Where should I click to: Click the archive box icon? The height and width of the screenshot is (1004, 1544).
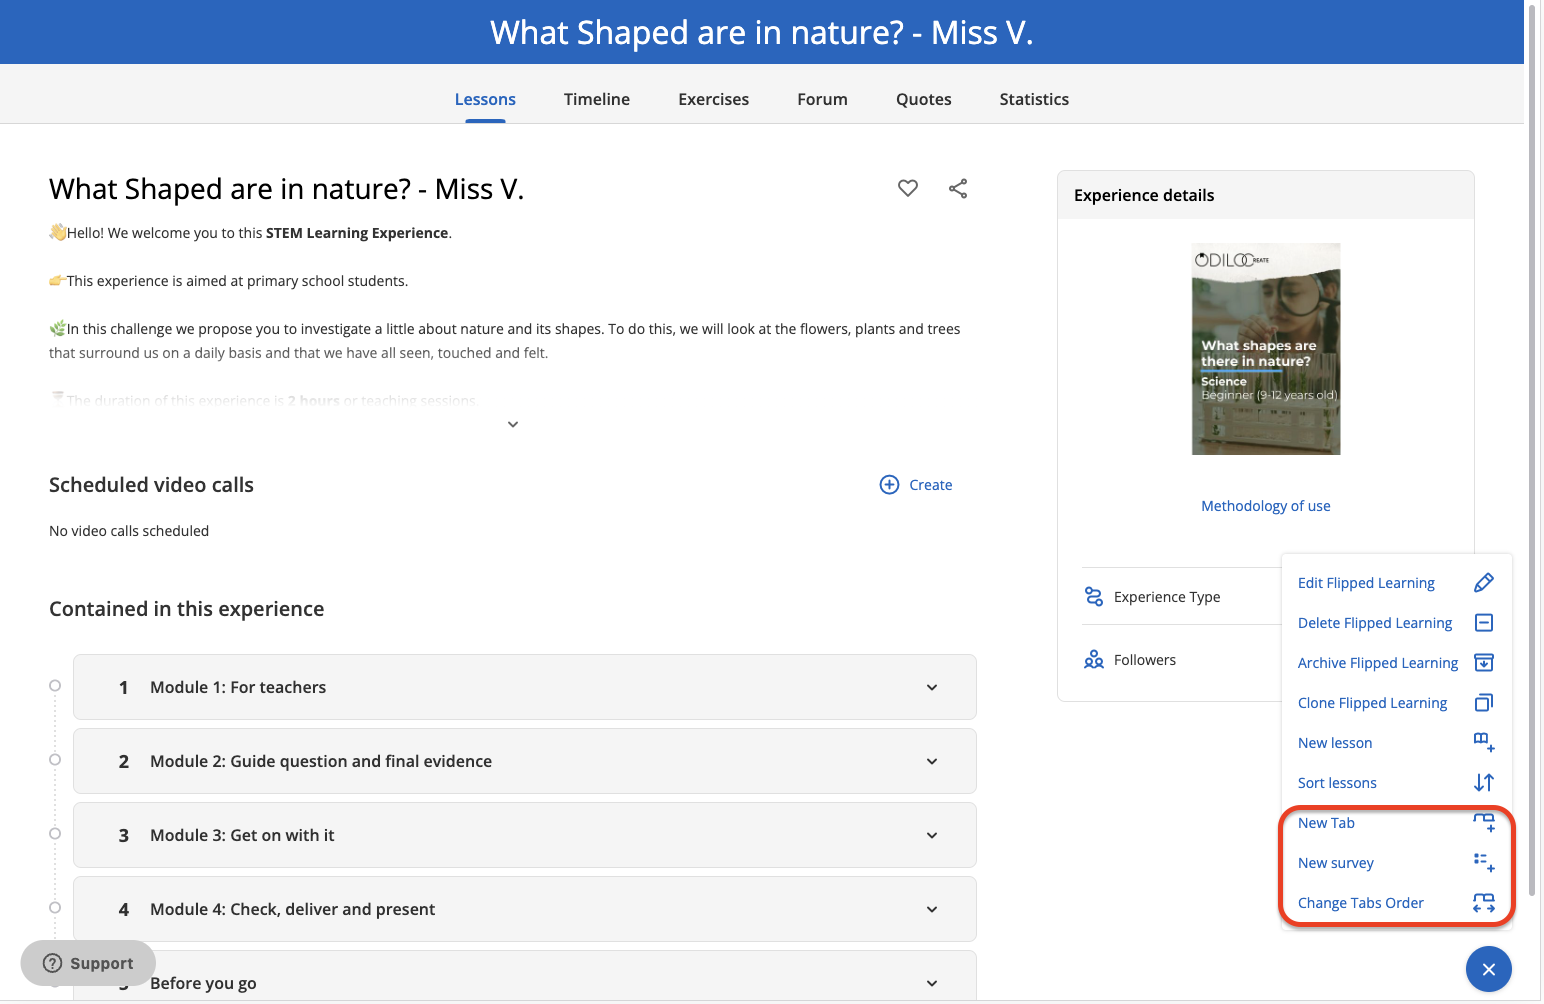coord(1484,663)
